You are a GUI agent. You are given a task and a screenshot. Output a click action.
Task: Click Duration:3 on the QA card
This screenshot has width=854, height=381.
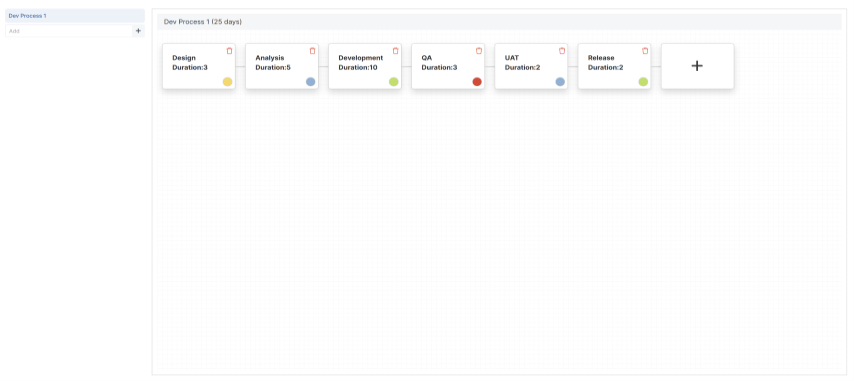pyautogui.click(x=440, y=67)
